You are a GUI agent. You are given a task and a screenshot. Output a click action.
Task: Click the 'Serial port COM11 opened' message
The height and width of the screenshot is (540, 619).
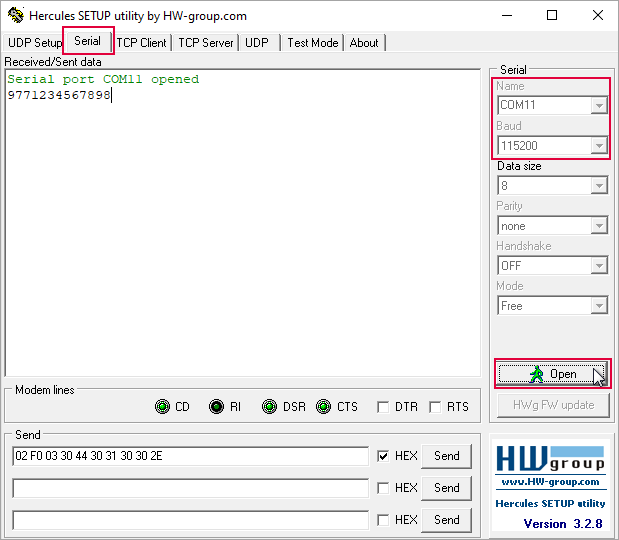103,79
